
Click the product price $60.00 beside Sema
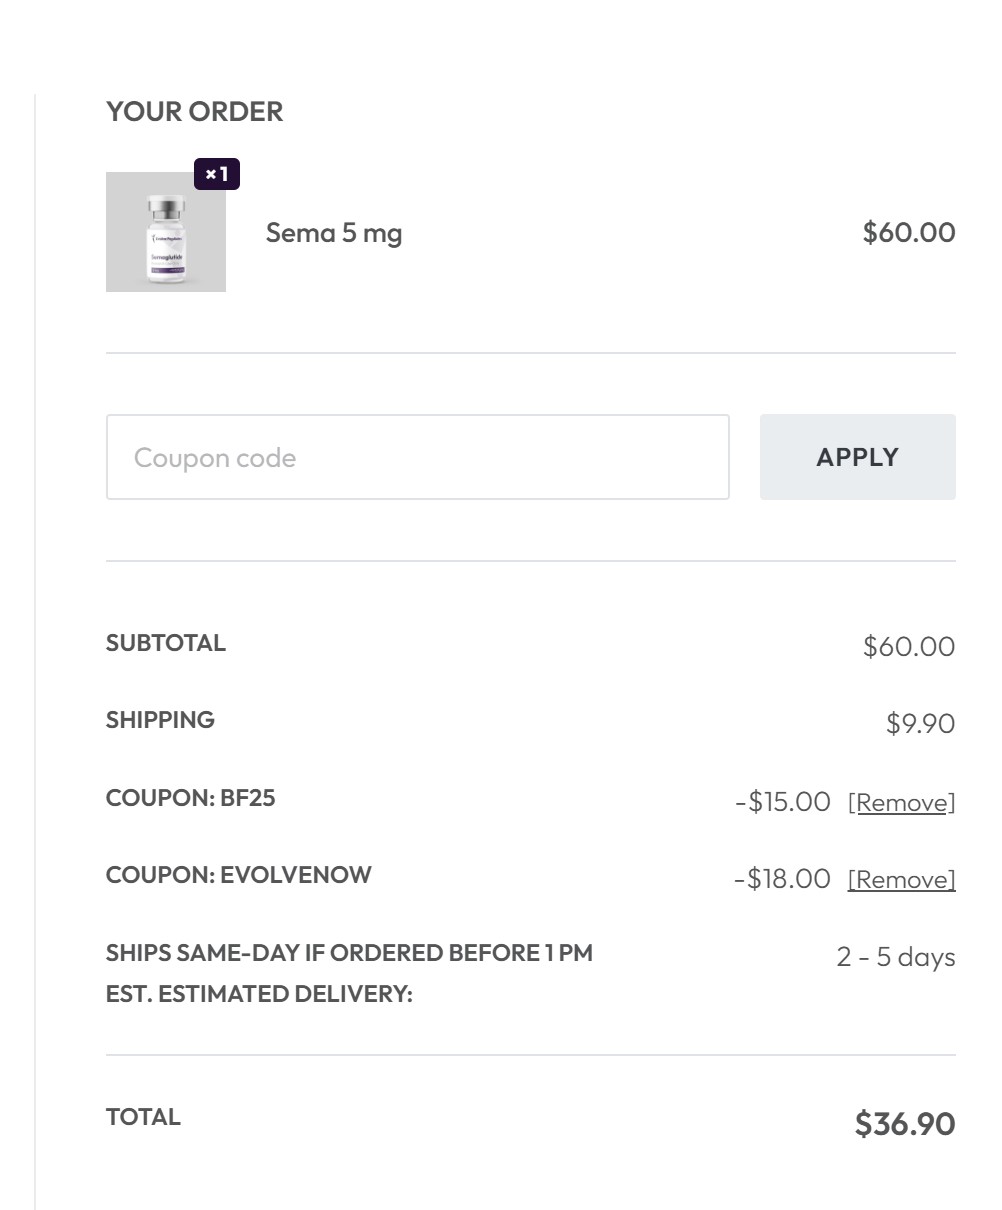908,233
